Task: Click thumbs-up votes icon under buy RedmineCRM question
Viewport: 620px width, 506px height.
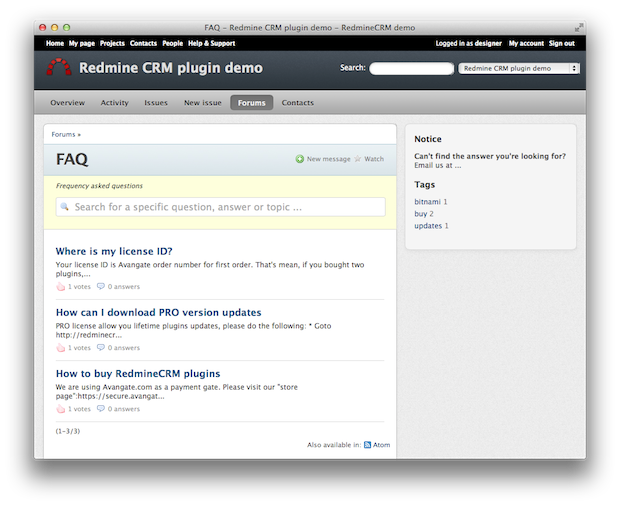Action: coord(61,409)
